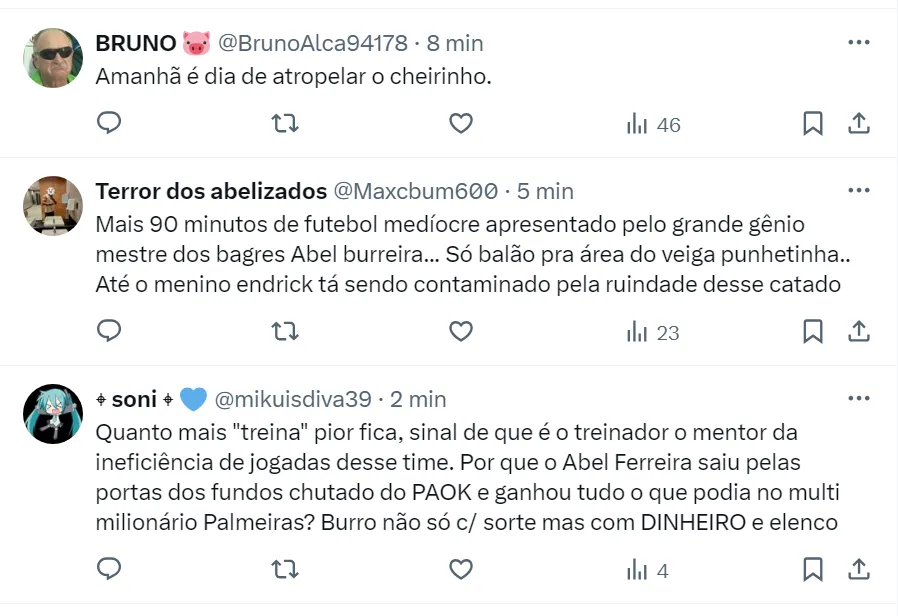The height and width of the screenshot is (616, 898).
Task: Retweet BRUNO's post about cheirinho
Action: point(285,123)
